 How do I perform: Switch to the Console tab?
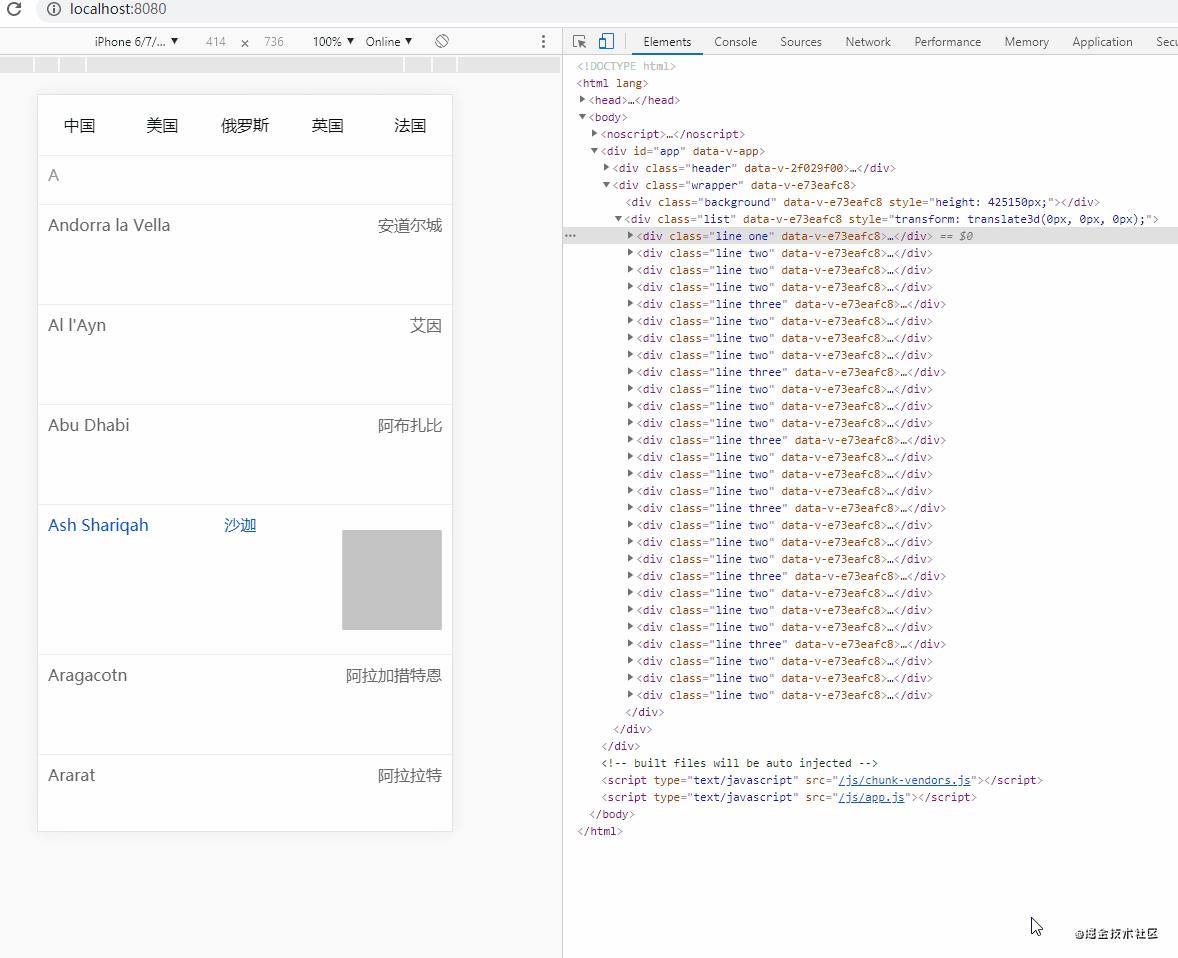(x=735, y=42)
